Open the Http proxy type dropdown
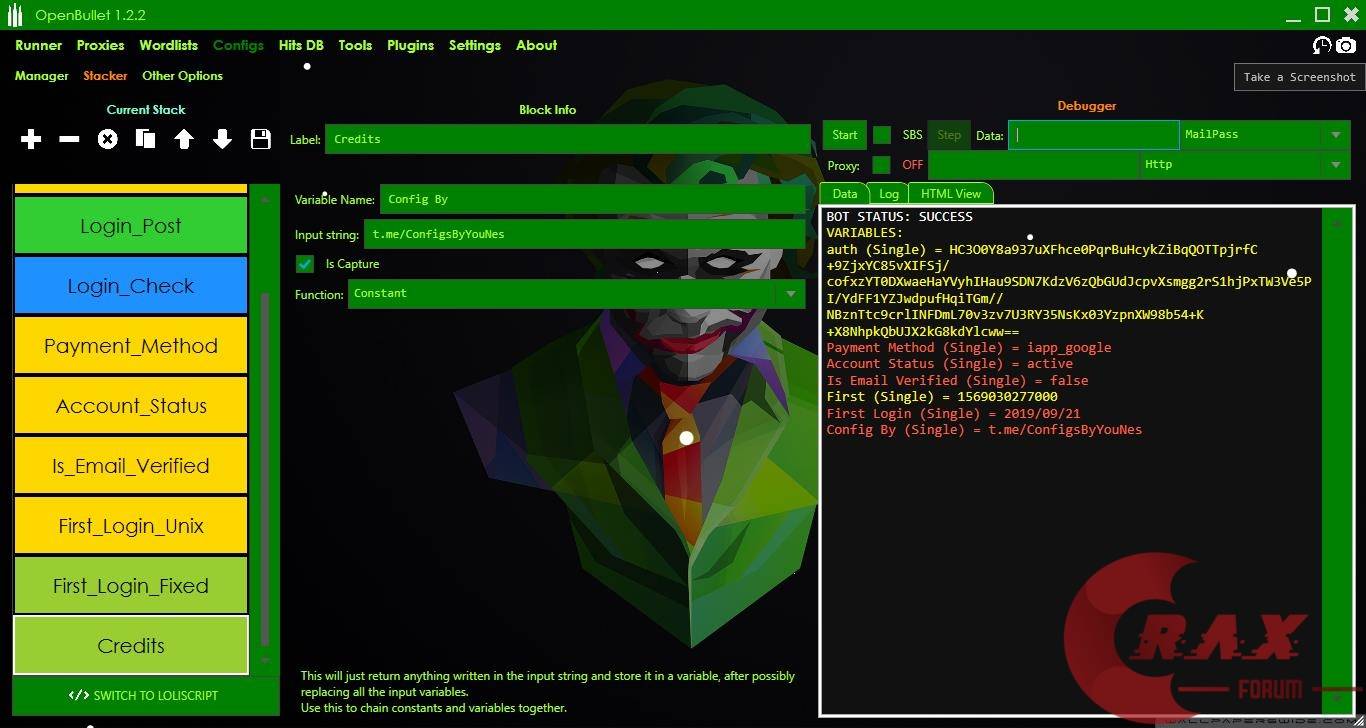1366x728 pixels. 1337,164
